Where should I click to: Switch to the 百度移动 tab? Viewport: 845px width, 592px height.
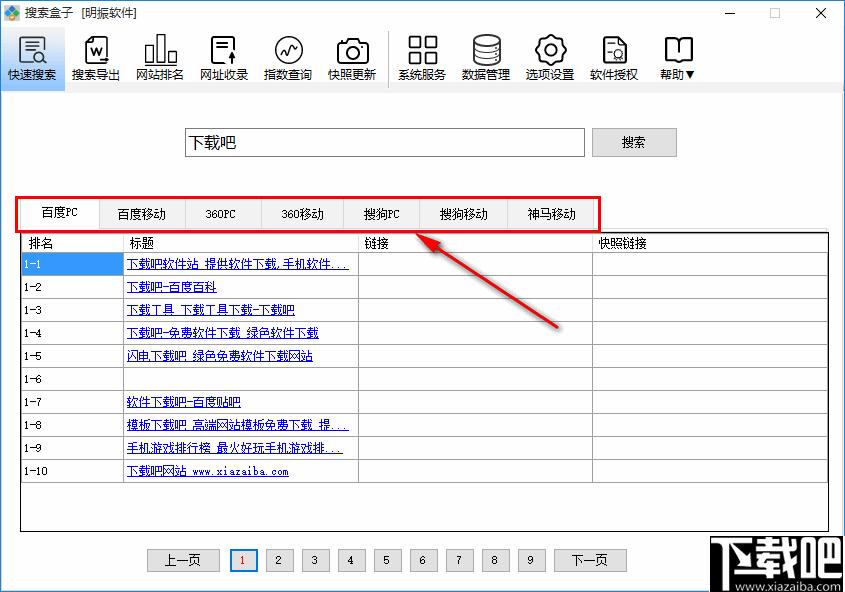click(x=142, y=214)
